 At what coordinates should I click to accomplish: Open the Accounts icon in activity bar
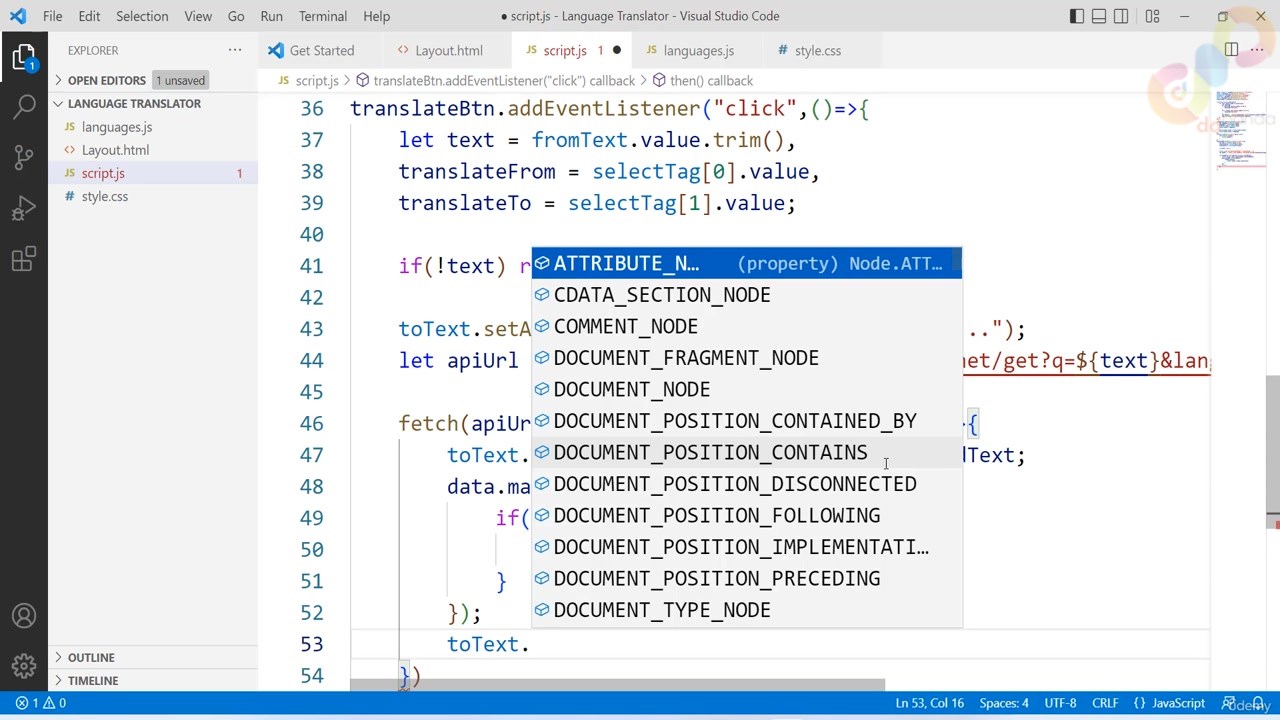(24, 616)
